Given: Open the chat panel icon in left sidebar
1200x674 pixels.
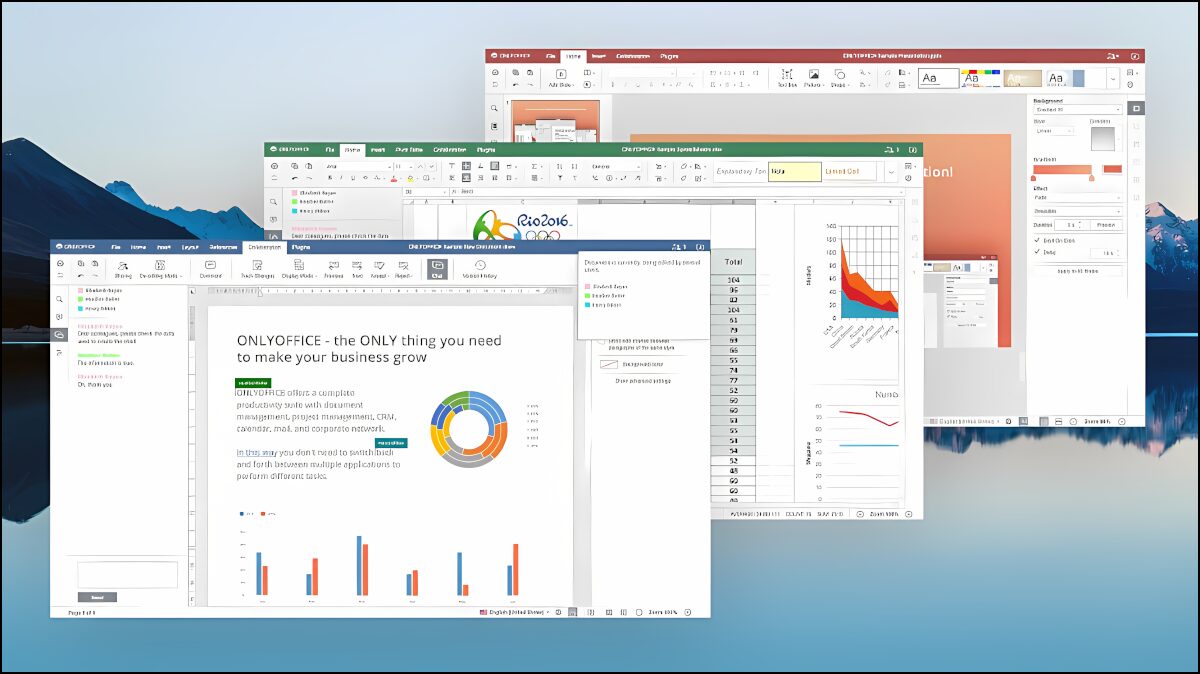Looking at the screenshot, I should (x=60, y=334).
